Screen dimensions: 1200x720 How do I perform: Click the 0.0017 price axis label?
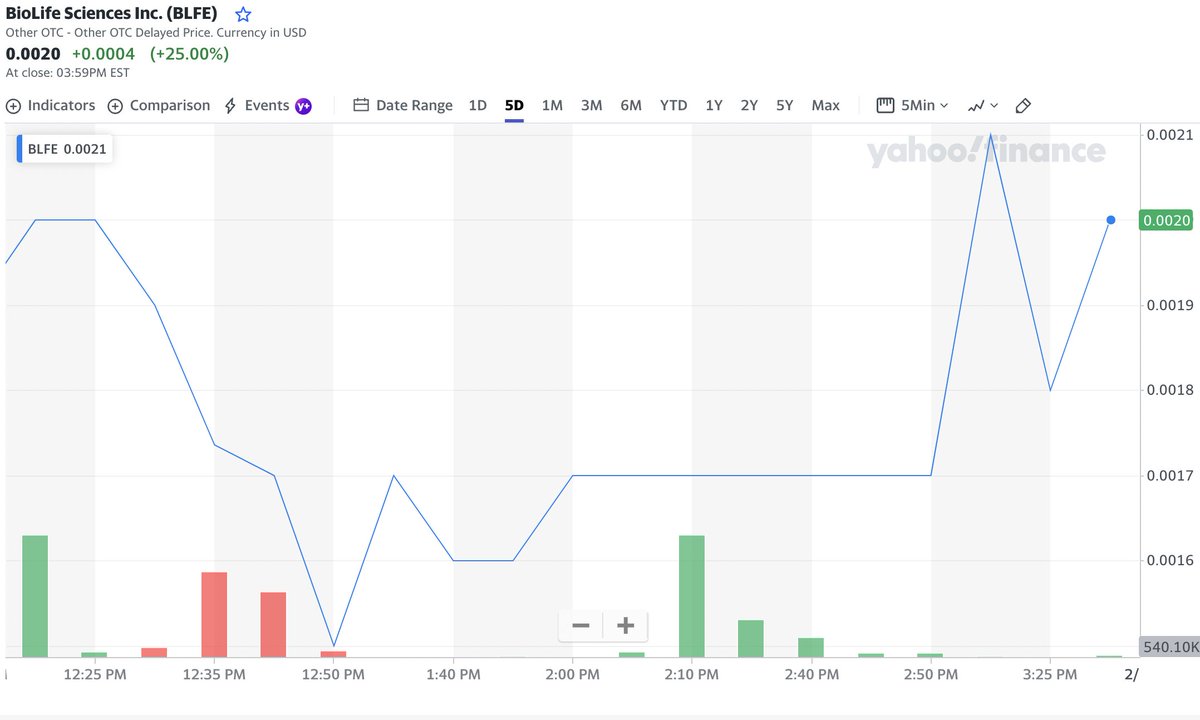(1169, 475)
